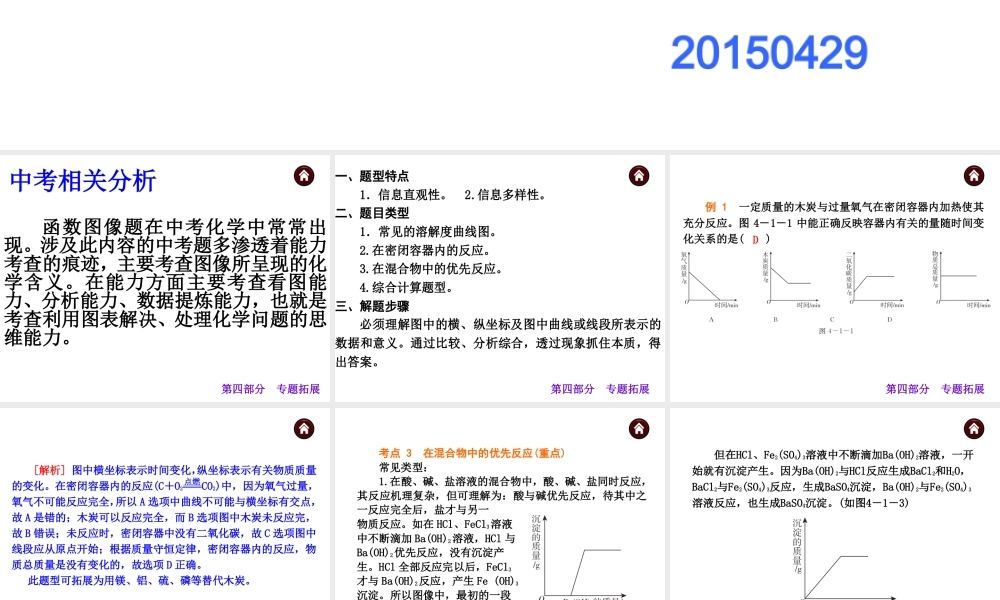The width and height of the screenshot is (1000, 600).
Task: Click the 信息直观性 text
Action: [412, 194]
